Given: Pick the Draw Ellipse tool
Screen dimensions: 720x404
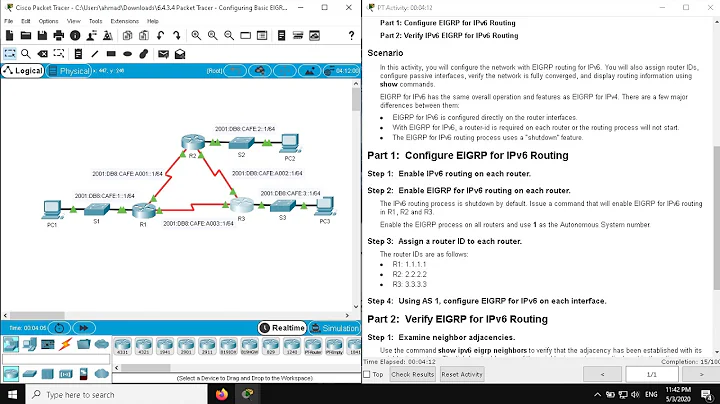Looking at the screenshot, I should point(127,54).
